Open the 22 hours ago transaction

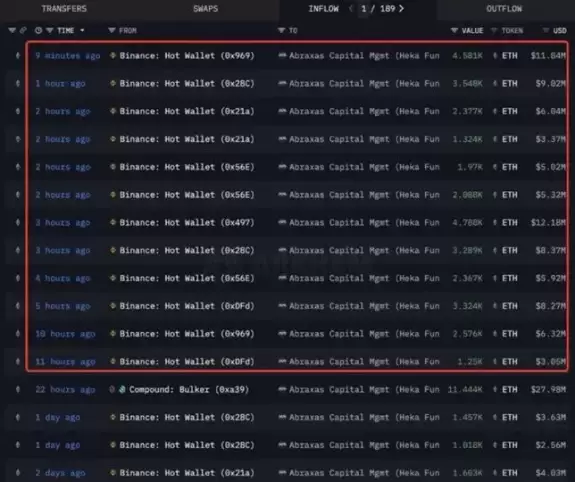65,390
